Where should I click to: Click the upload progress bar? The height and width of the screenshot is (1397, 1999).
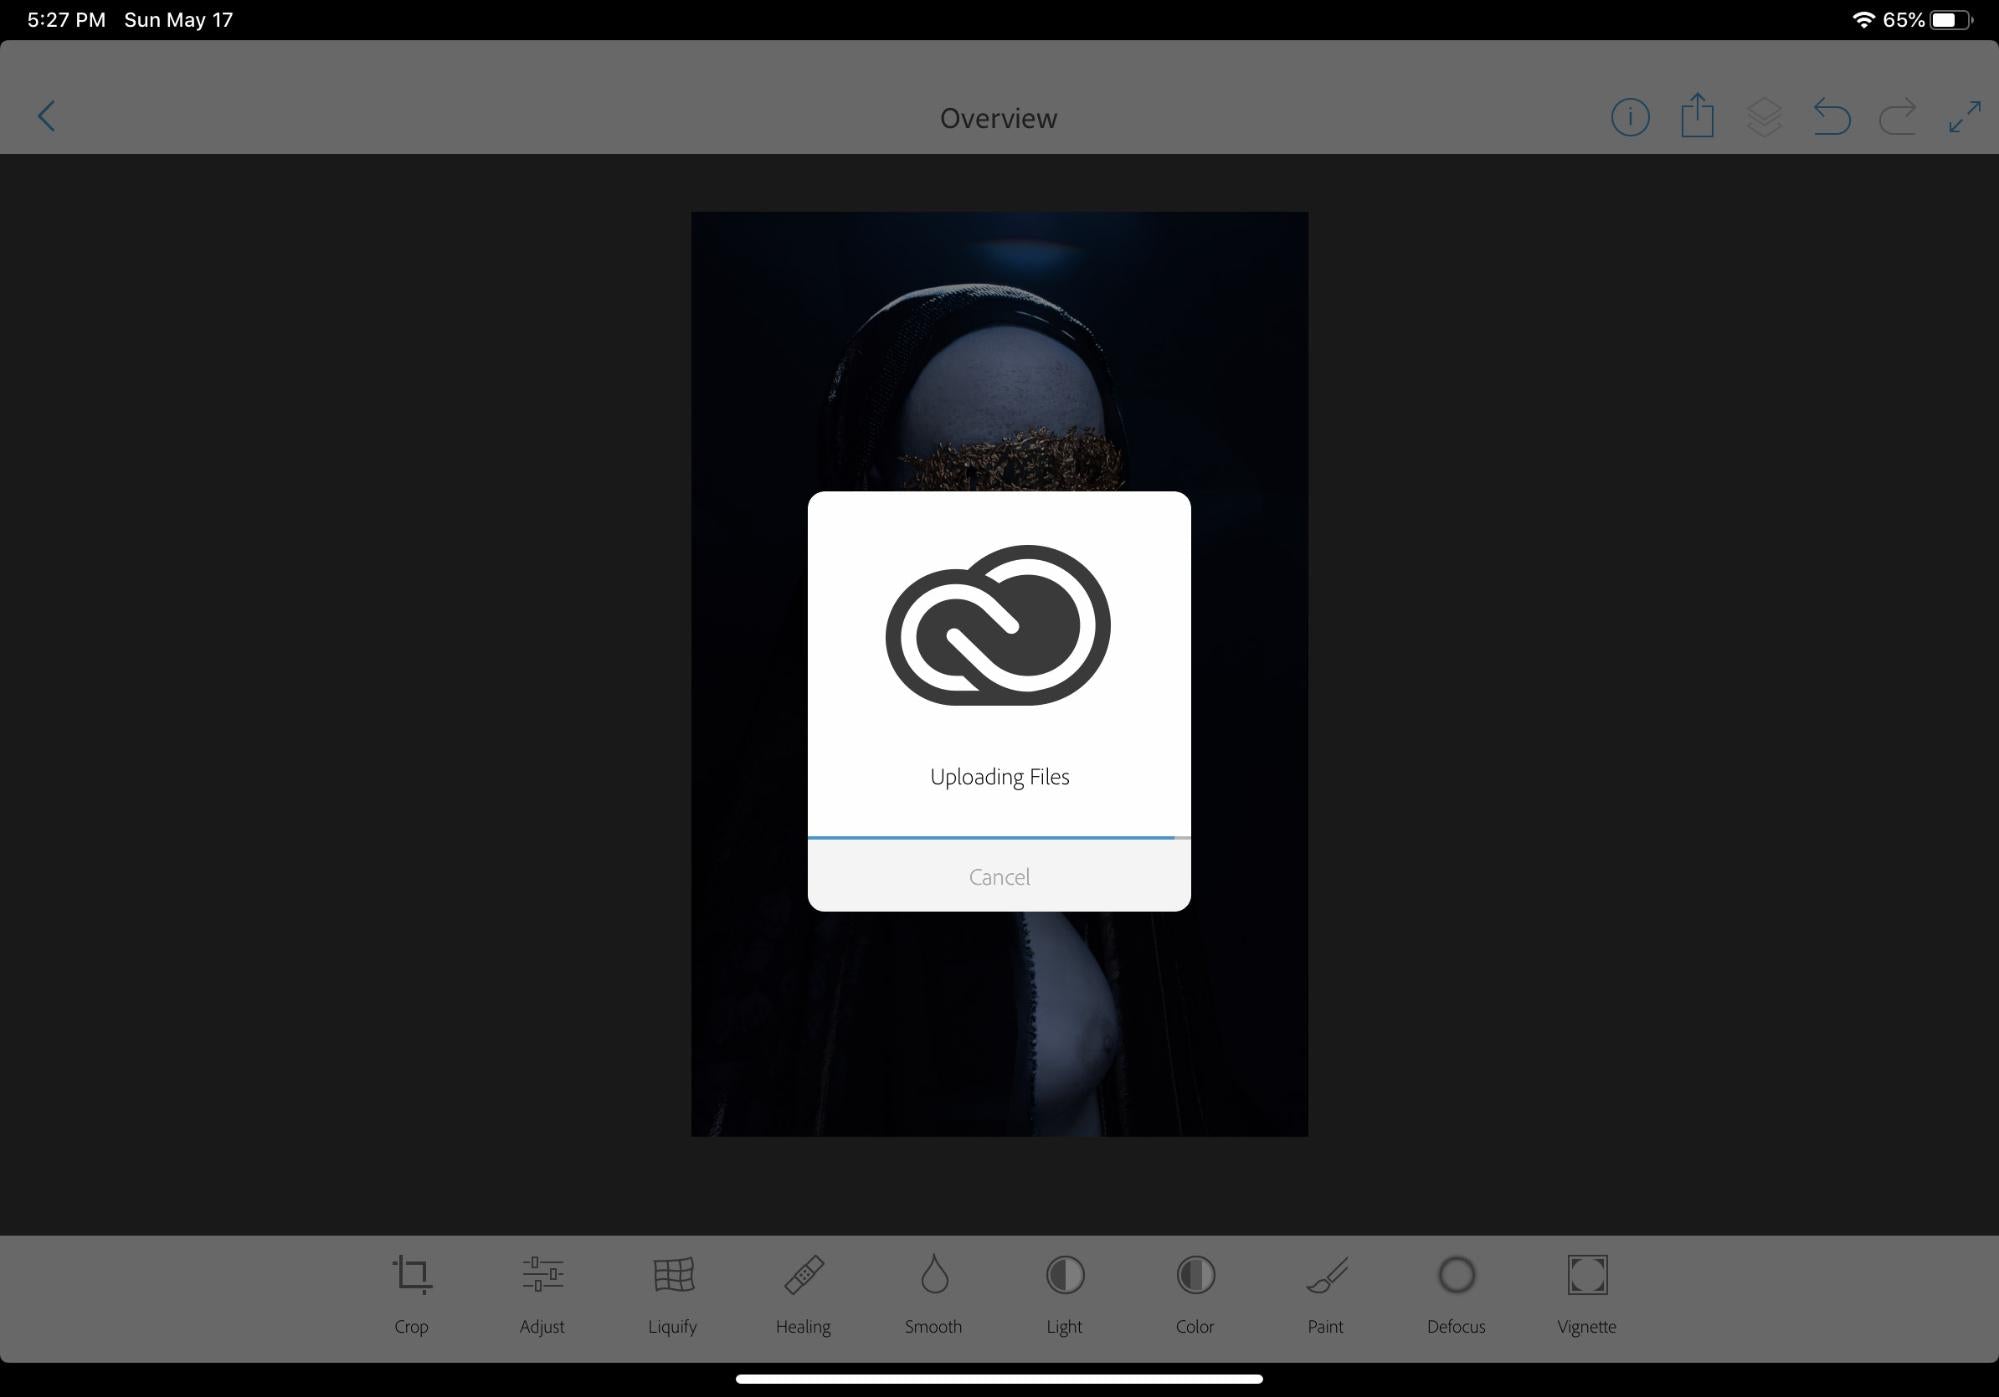point(999,837)
